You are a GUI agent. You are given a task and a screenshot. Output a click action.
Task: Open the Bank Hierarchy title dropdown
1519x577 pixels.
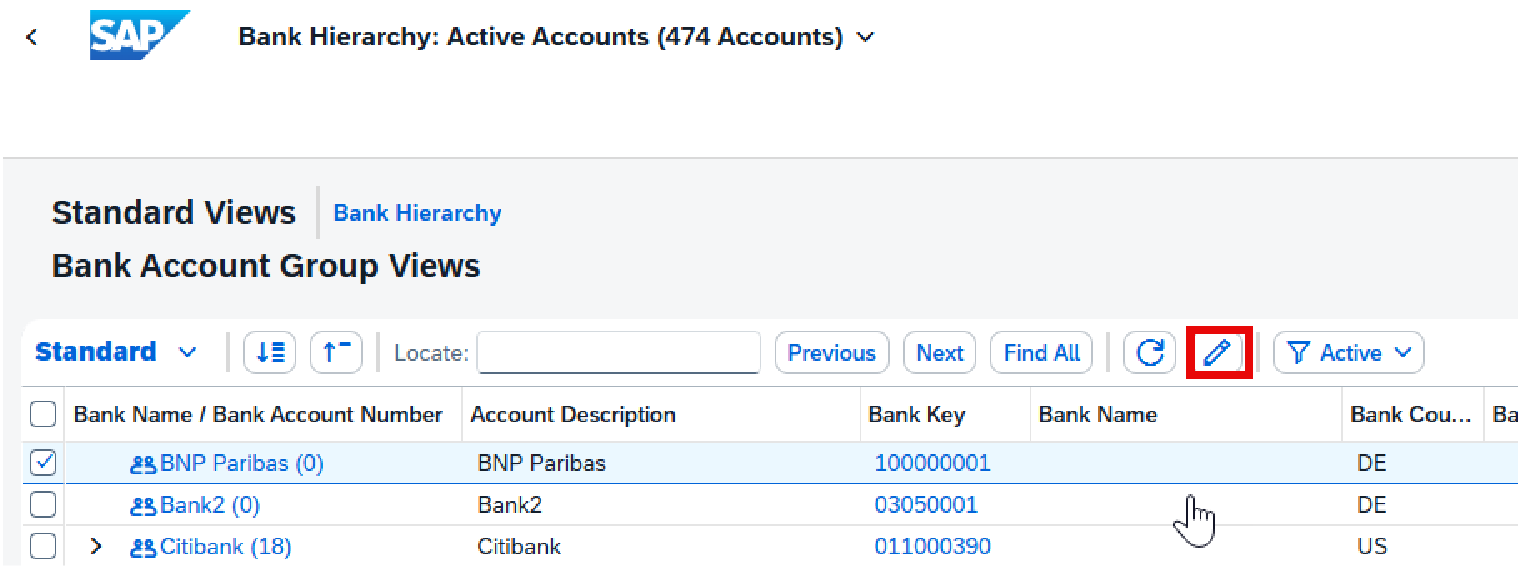coord(866,38)
